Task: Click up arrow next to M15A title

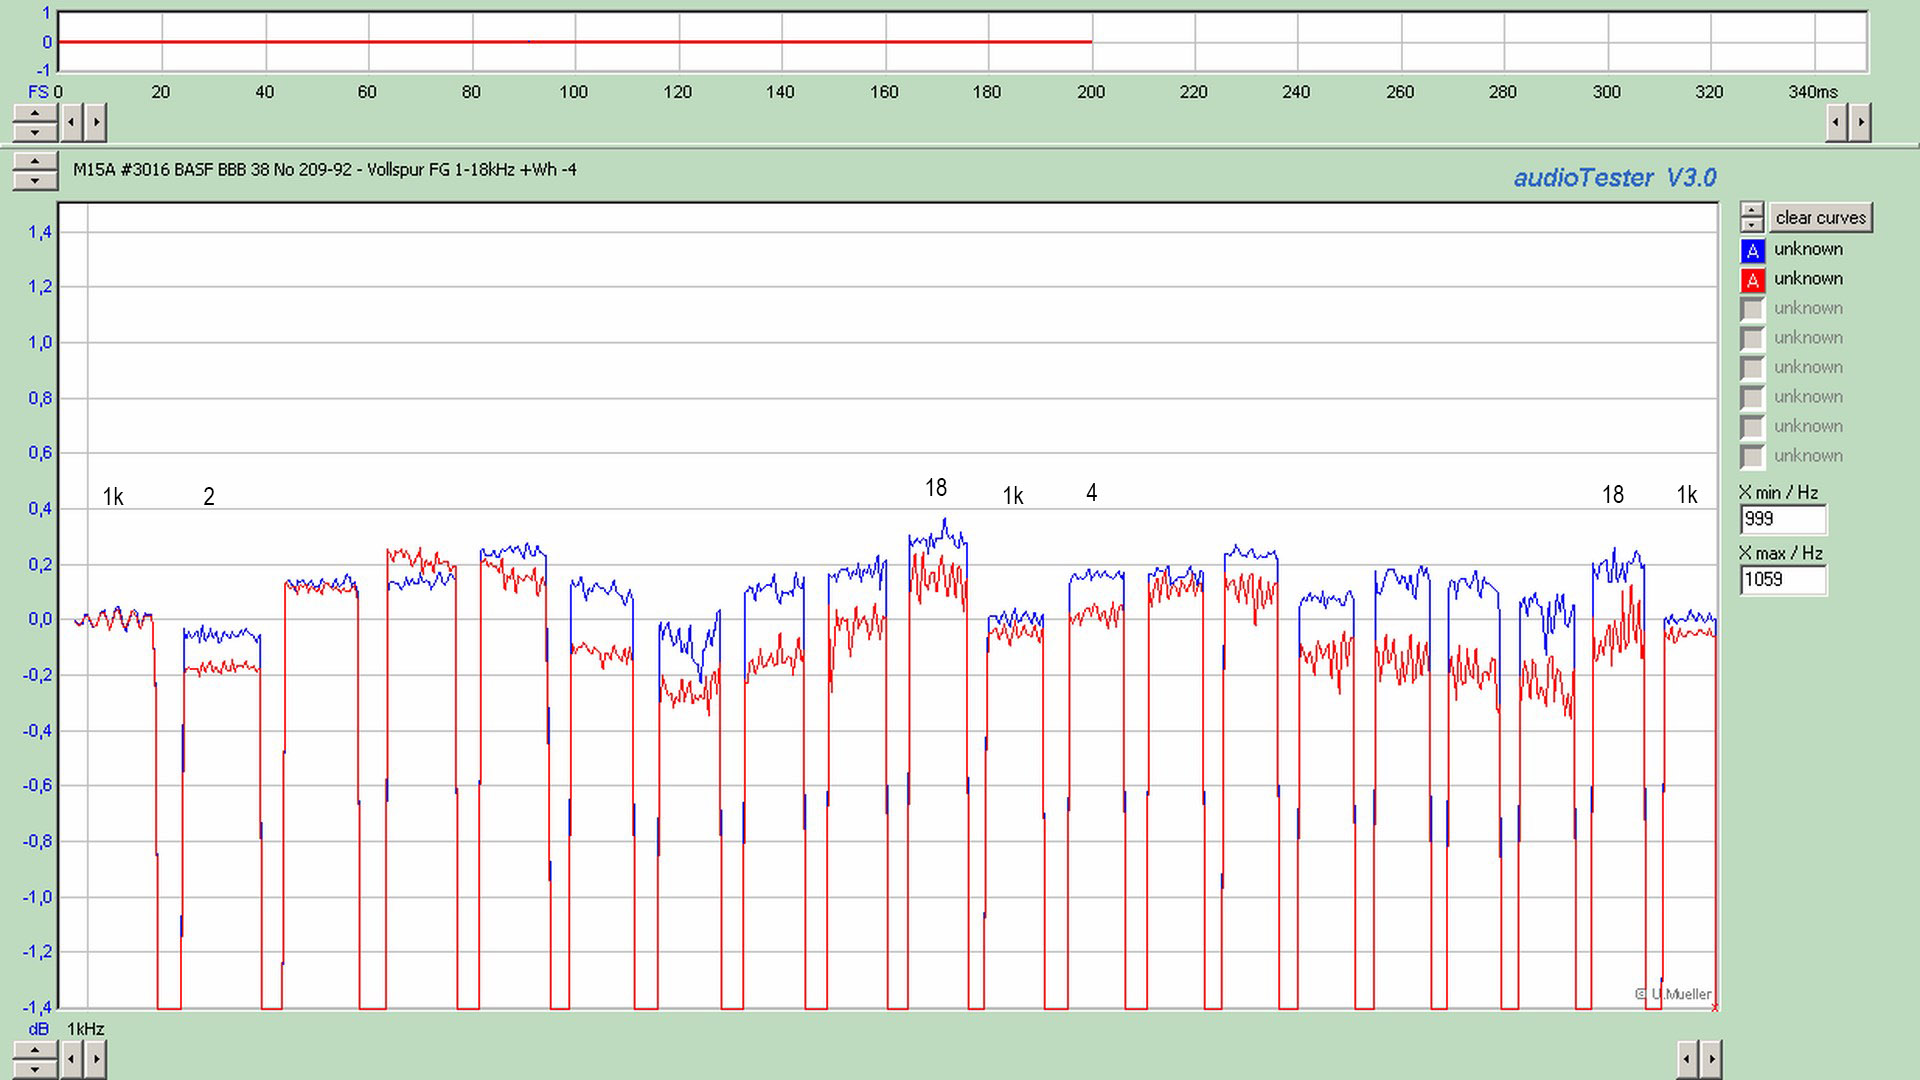Action: 35,162
